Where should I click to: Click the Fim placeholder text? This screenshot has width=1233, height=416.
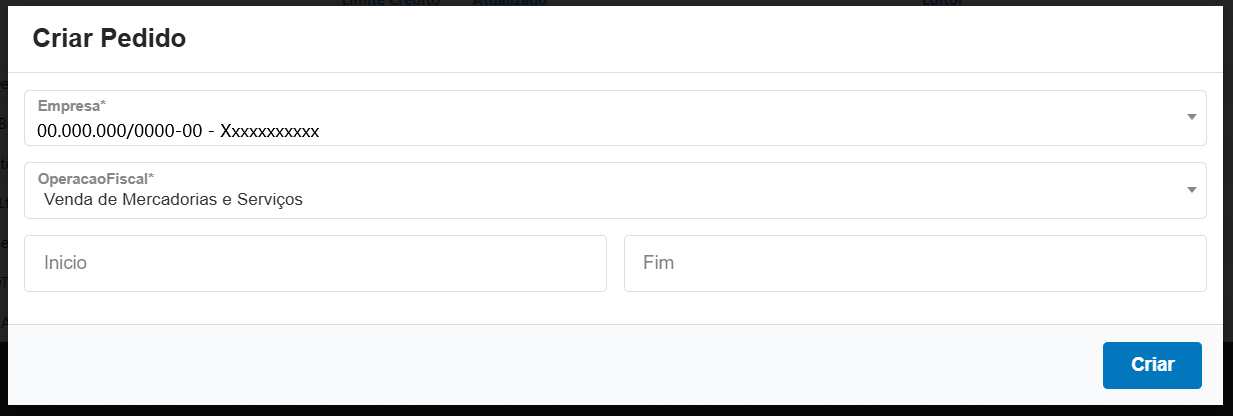(x=660, y=264)
